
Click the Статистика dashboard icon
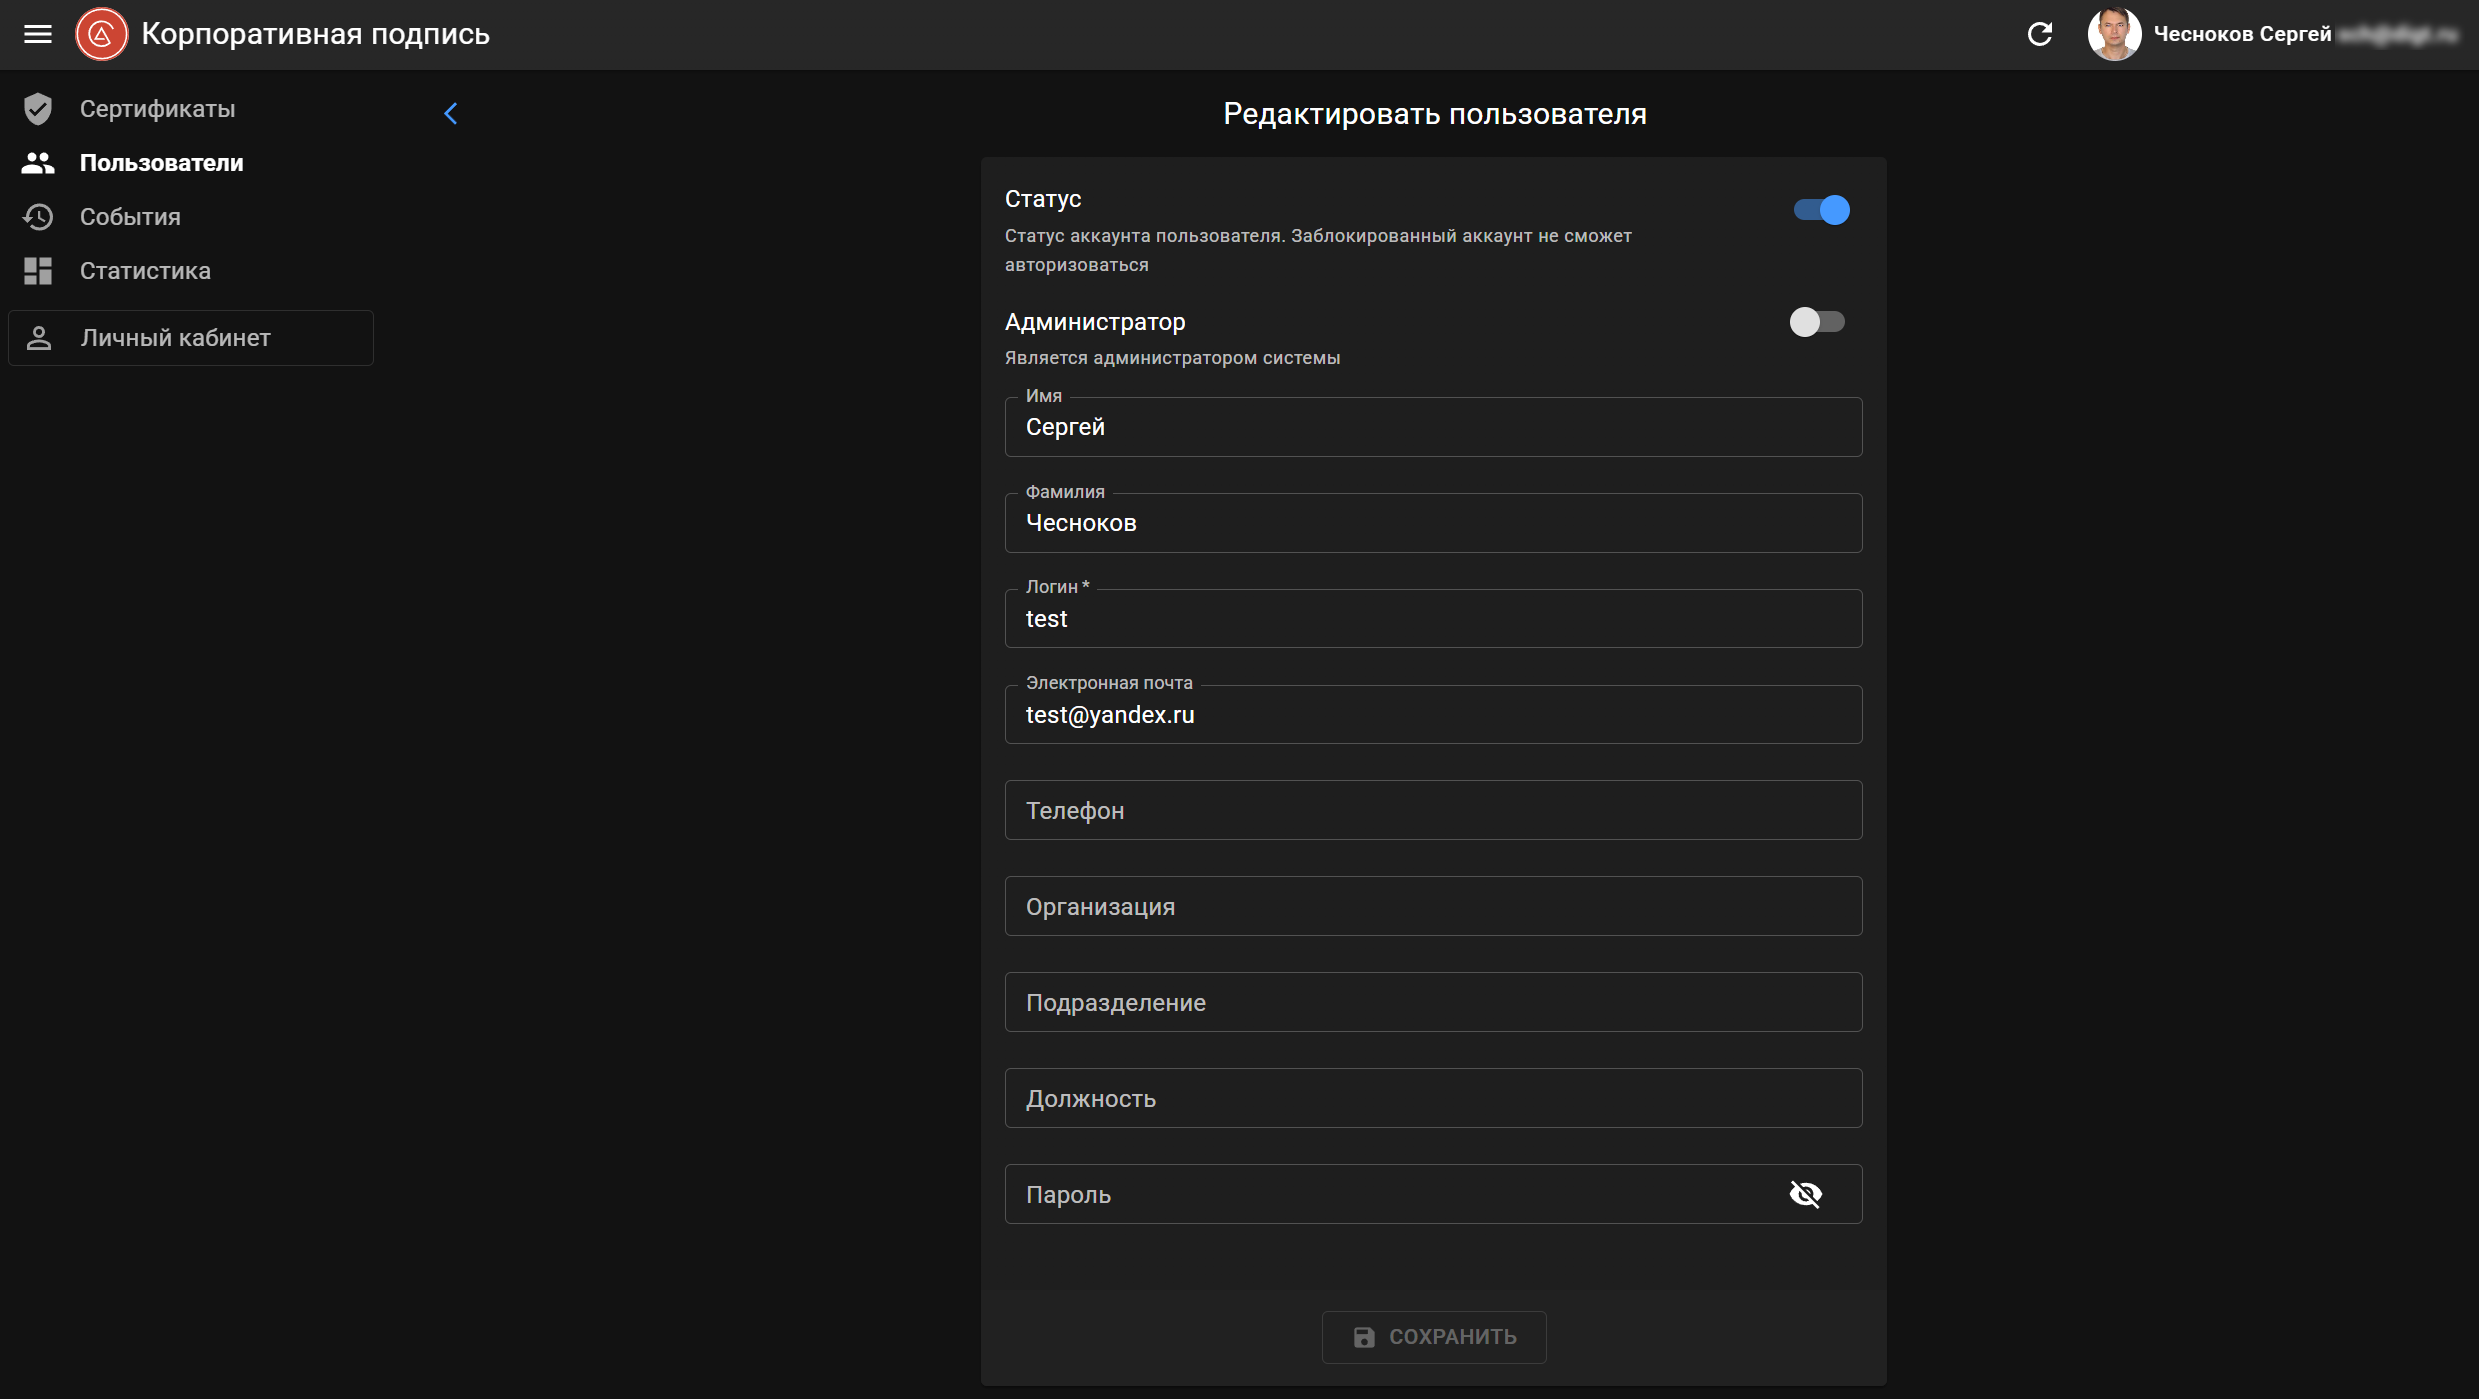click(38, 271)
